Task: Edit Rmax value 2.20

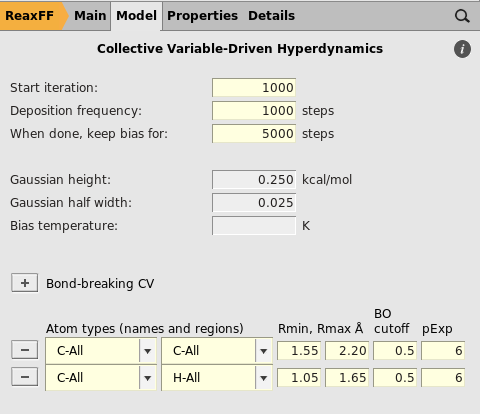Action: pos(347,351)
